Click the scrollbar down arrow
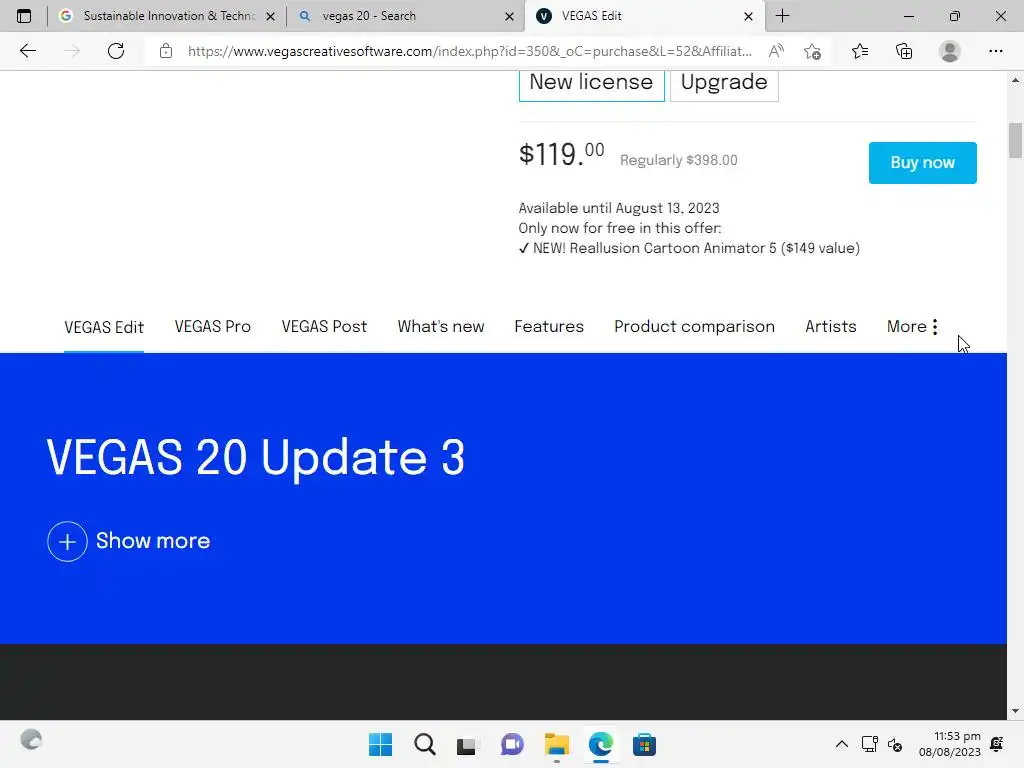Image resolution: width=1024 pixels, height=768 pixels. pyautogui.click(x=1015, y=711)
